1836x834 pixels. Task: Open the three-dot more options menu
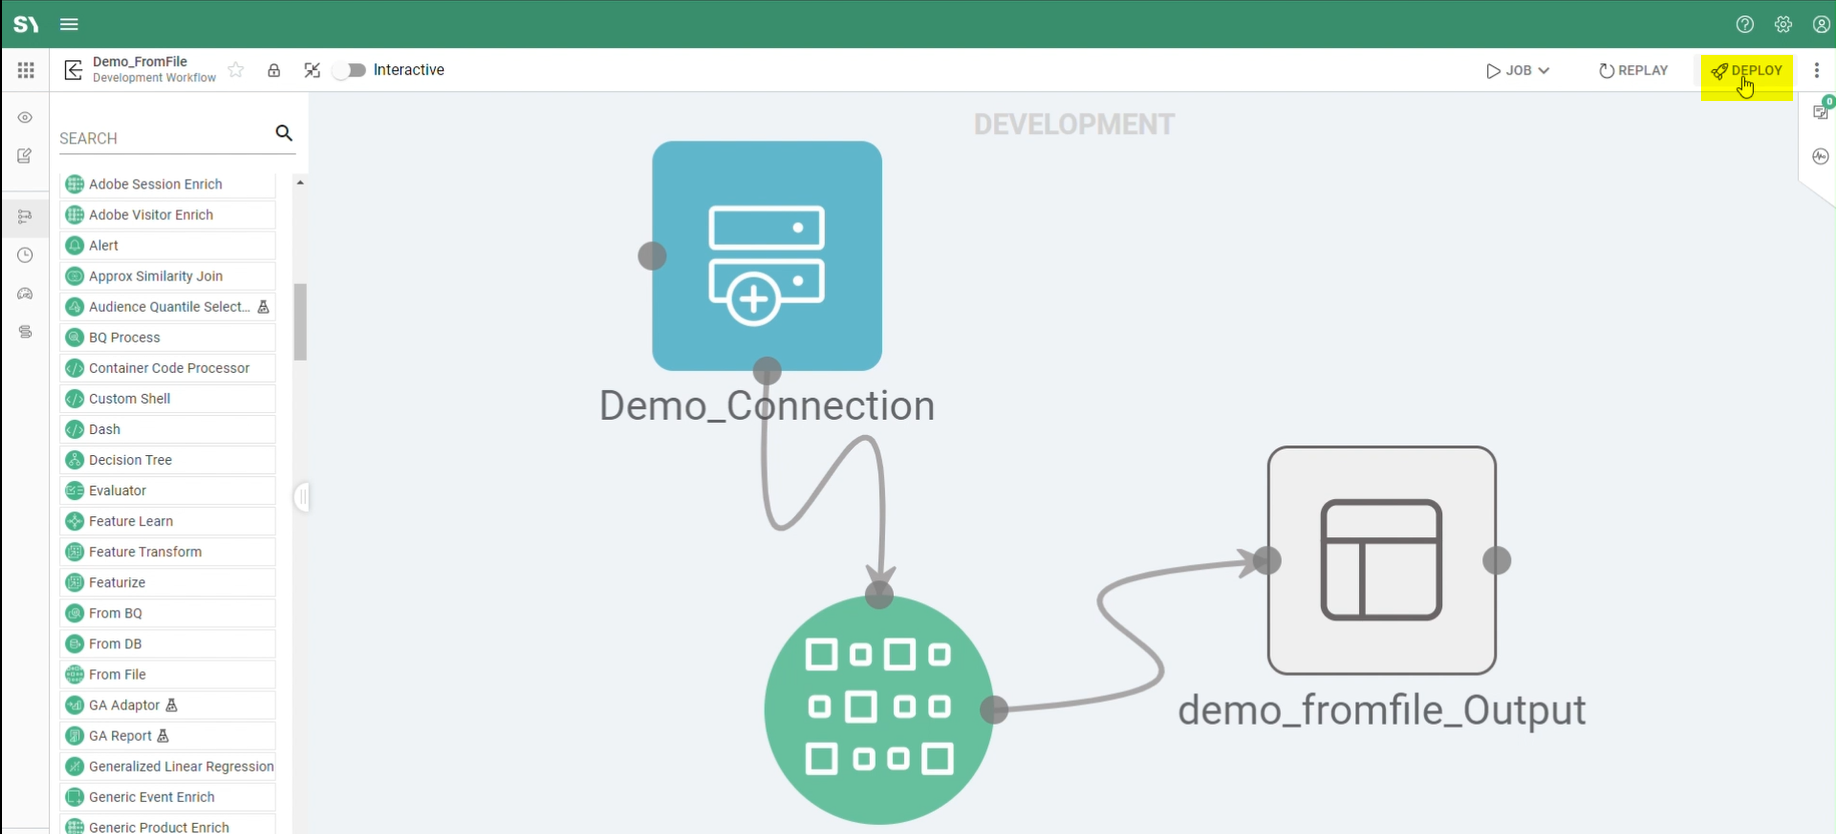pos(1817,70)
